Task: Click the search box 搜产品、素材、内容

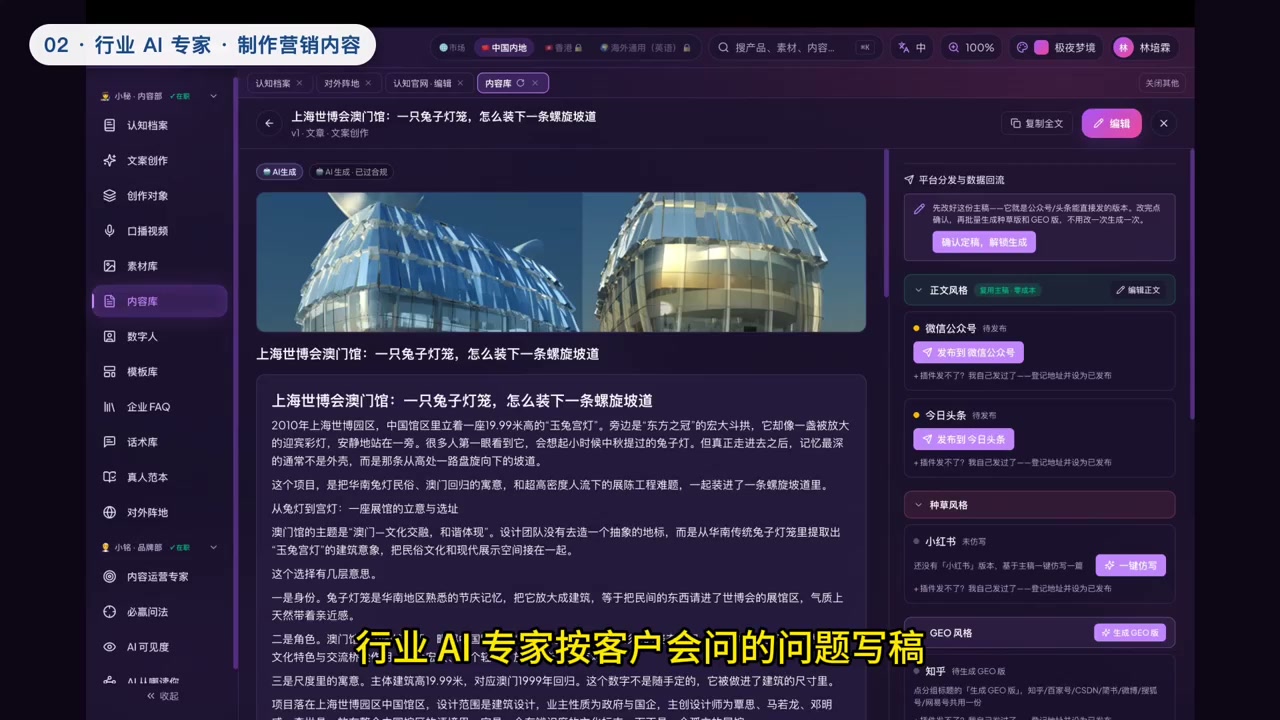Action: point(794,47)
